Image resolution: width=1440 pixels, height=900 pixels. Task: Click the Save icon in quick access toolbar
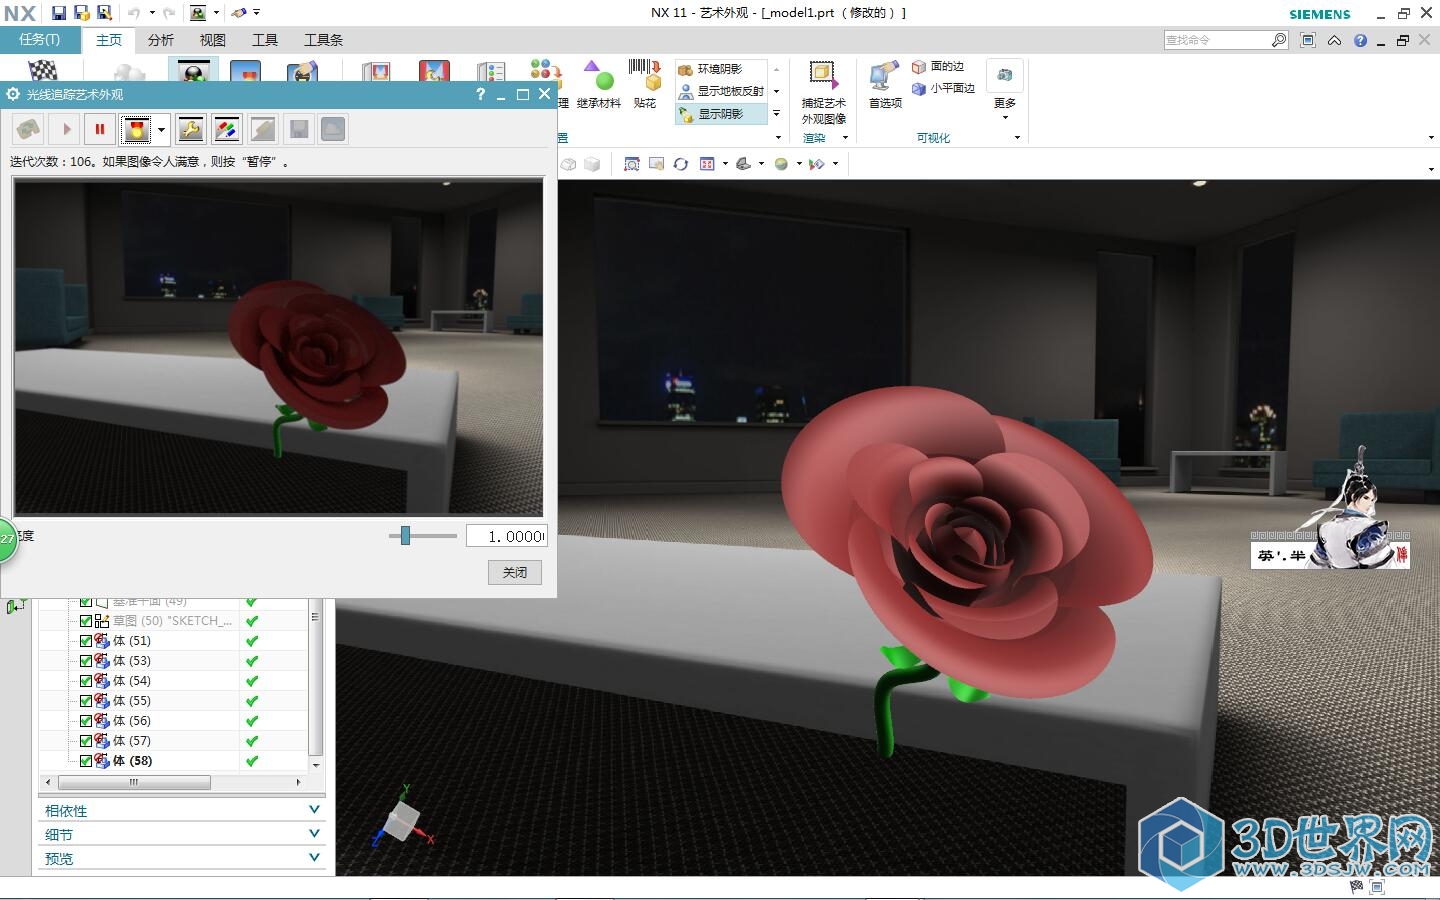pos(59,13)
